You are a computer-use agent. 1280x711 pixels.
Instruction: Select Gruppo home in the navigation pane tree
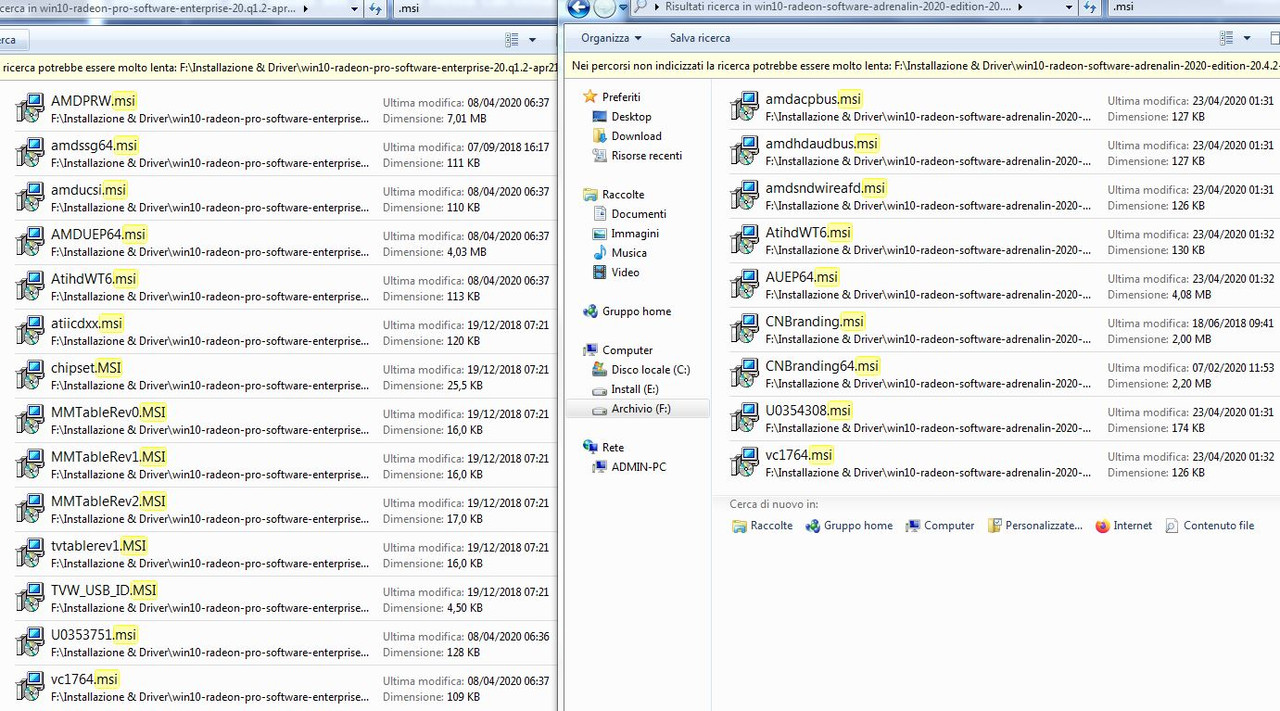[636, 311]
